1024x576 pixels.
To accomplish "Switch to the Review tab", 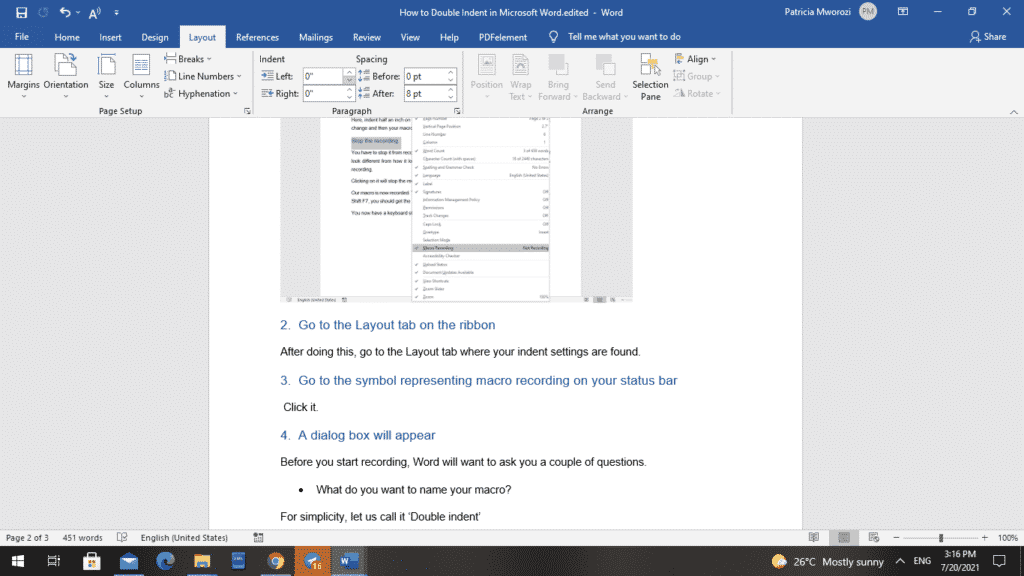I will (366, 37).
